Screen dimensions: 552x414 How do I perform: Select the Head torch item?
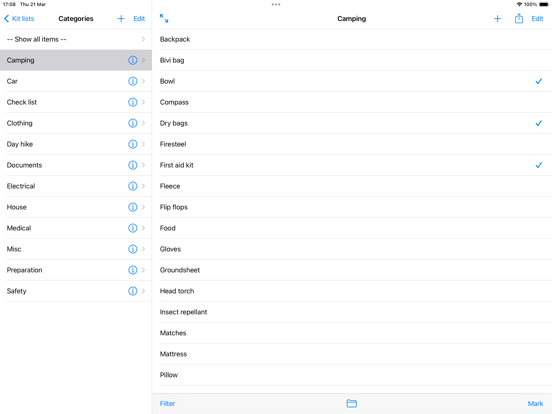point(352,291)
